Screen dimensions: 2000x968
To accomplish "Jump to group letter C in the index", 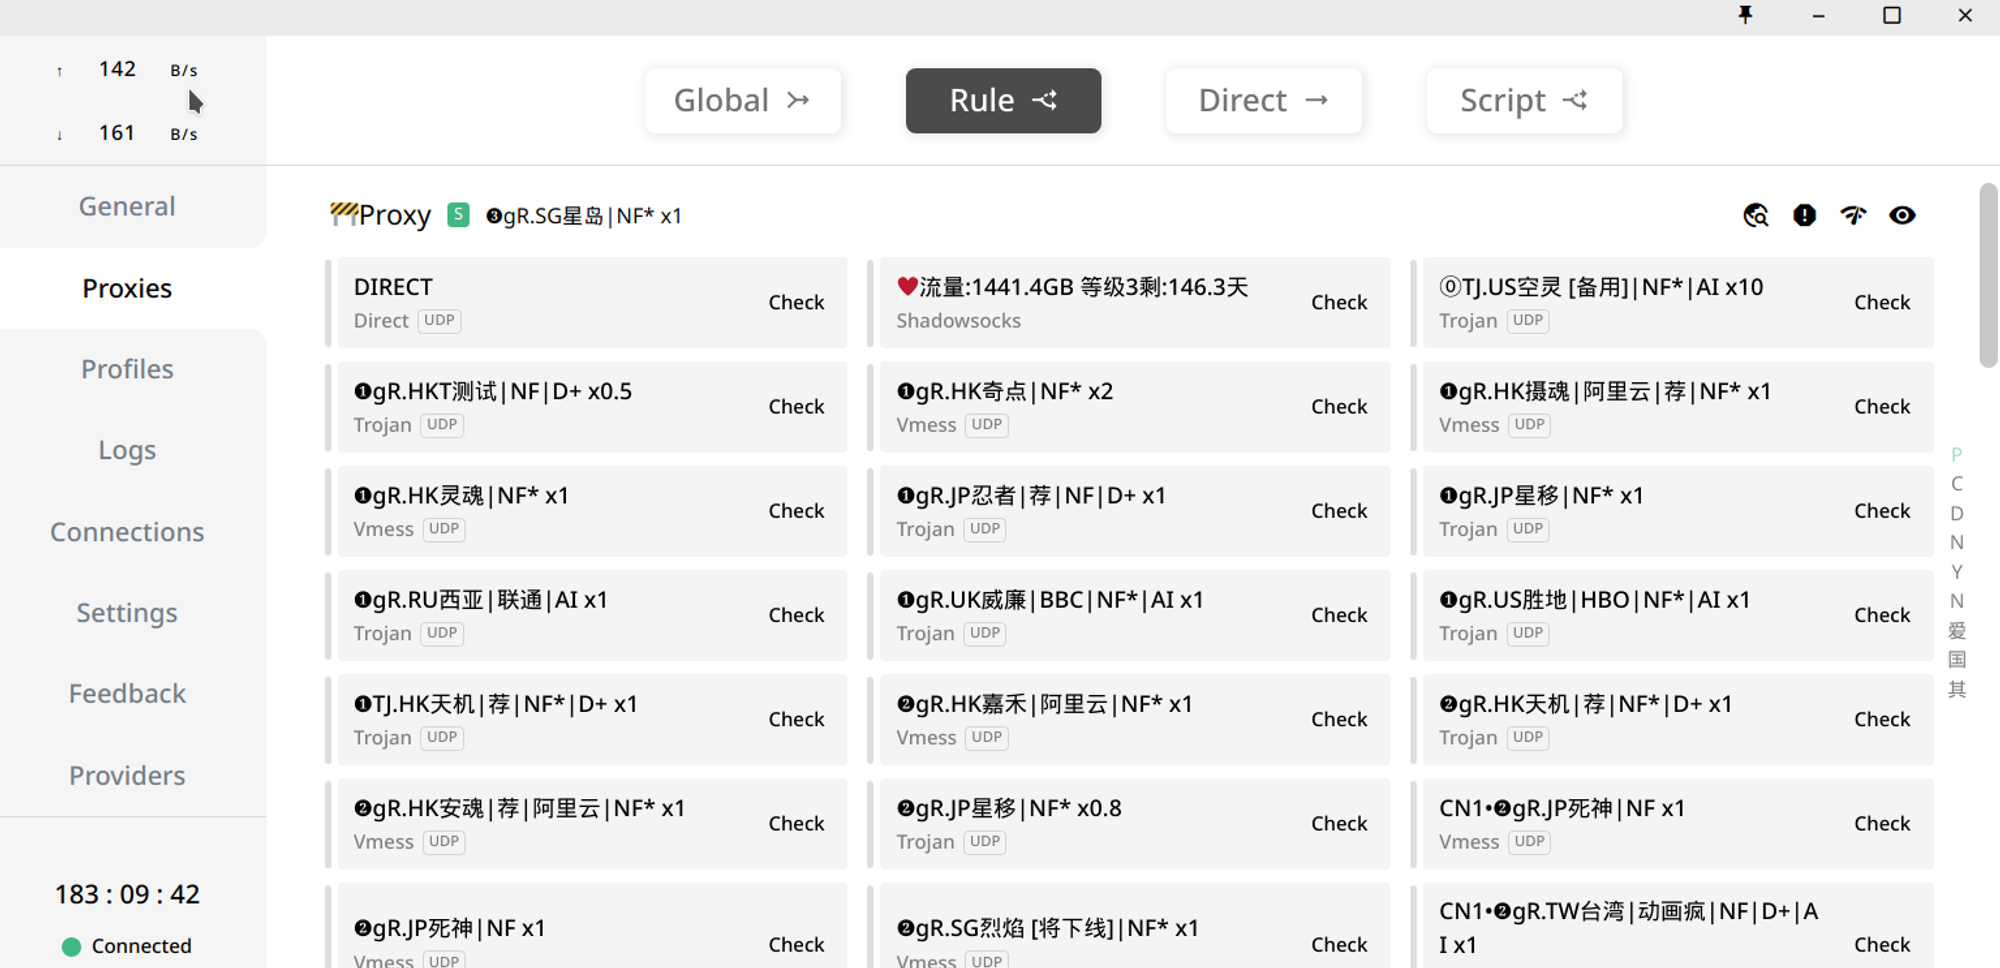I will [1957, 484].
